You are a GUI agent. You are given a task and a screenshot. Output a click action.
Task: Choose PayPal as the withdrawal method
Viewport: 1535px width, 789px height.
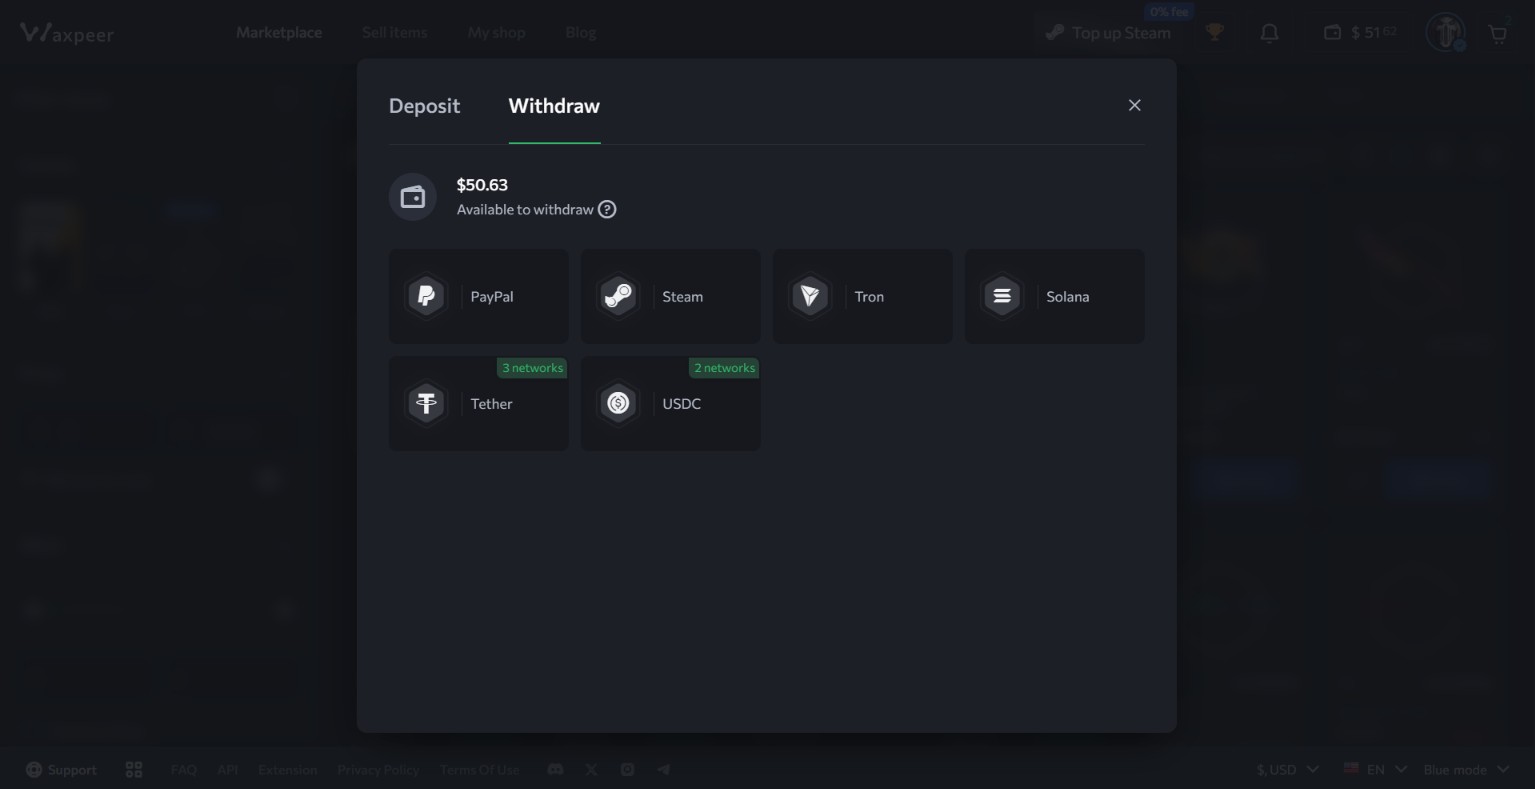(478, 296)
